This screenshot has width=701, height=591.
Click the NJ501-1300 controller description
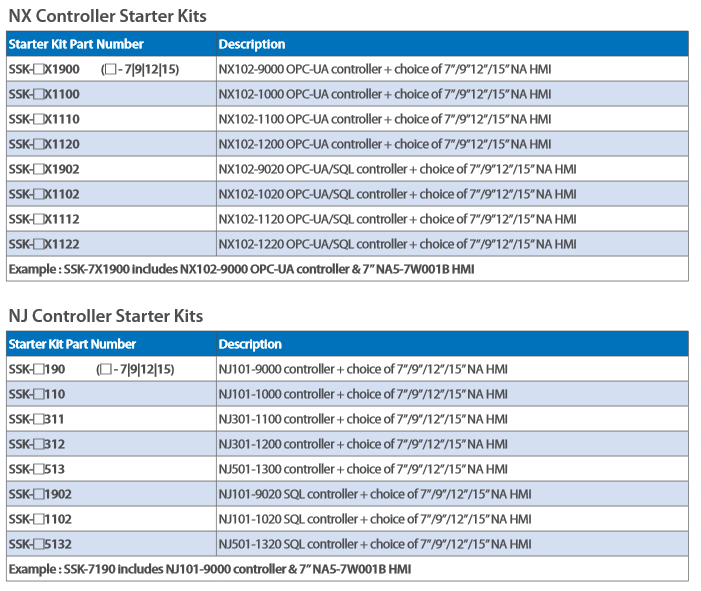coord(363,469)
